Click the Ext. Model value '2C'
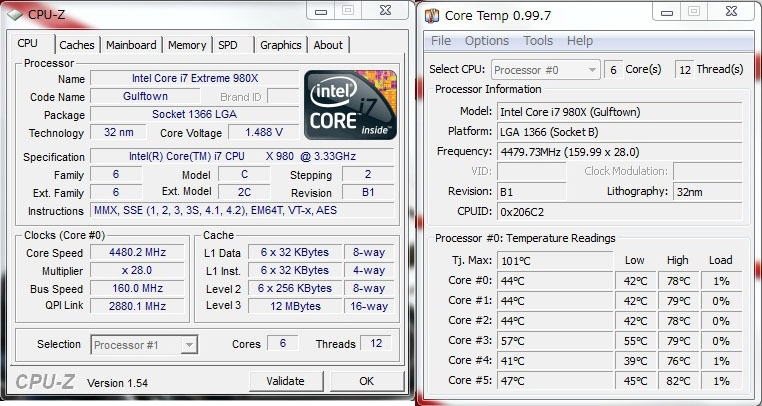The height and width of the screenshot is (406, 762). point(244,192)
